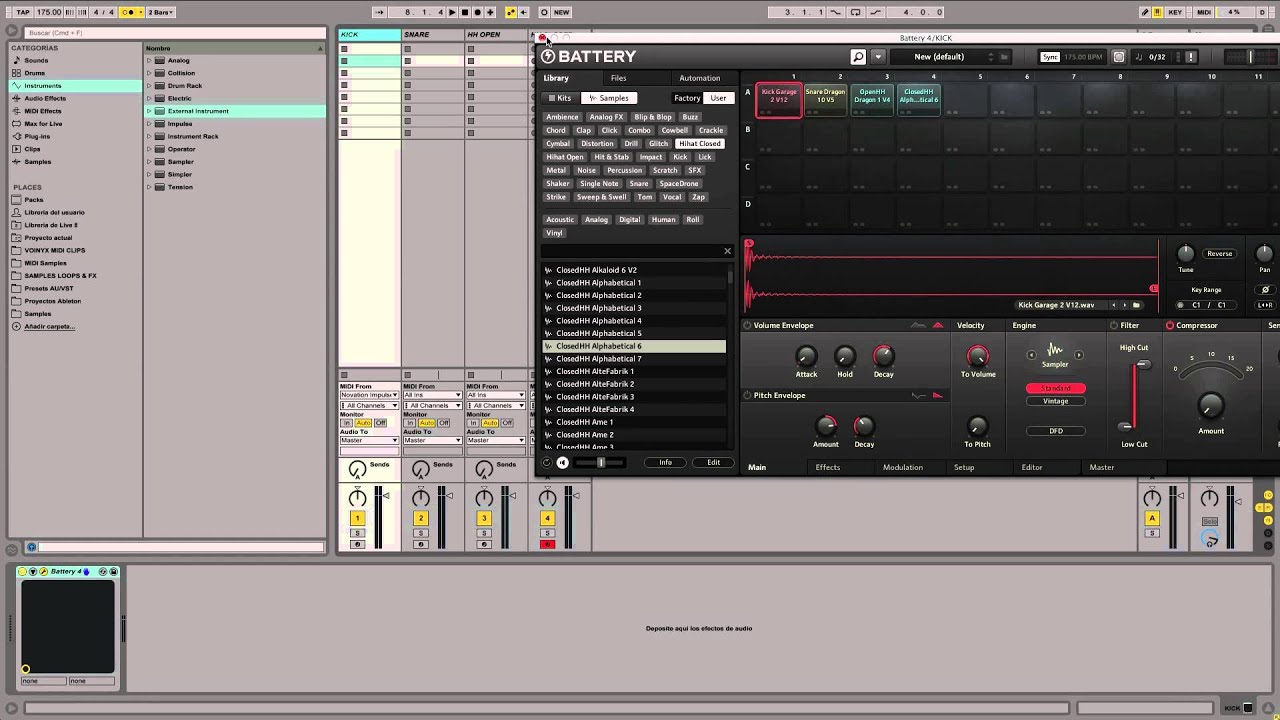Image resolution: width=1280 pixels, height=720 pixels.
Task: Select the Standard engine mode
Action: (x=1056, y=388)
